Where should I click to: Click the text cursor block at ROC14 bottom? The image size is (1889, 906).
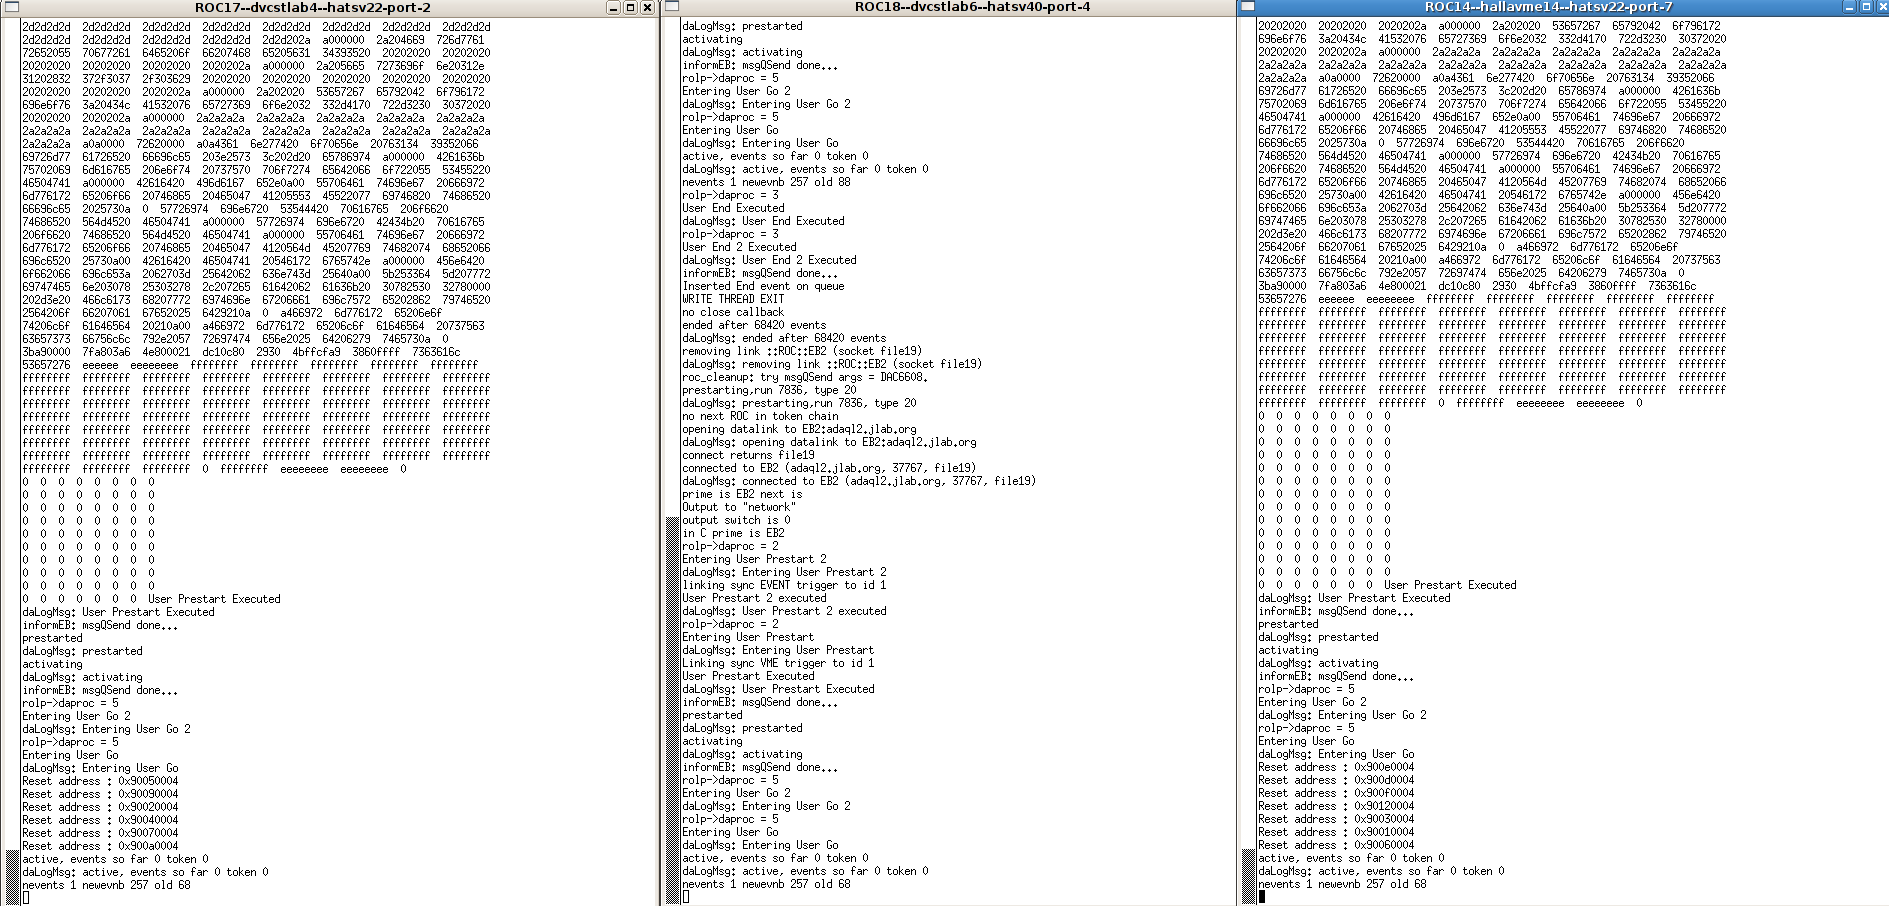(1261, 897)
